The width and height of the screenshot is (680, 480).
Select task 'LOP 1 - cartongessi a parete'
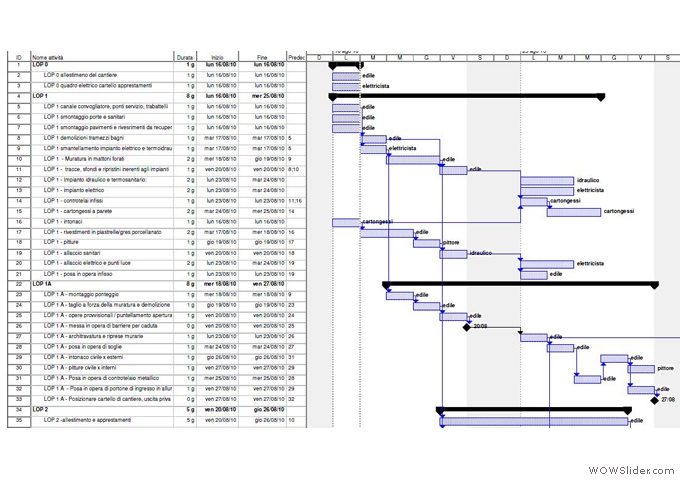point(78,211)
